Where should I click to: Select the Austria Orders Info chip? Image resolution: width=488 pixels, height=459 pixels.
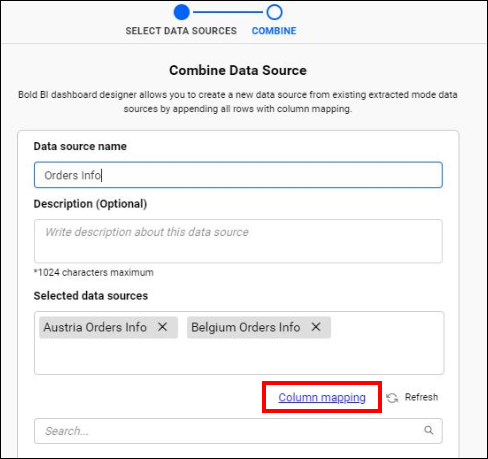click(108, 327)
